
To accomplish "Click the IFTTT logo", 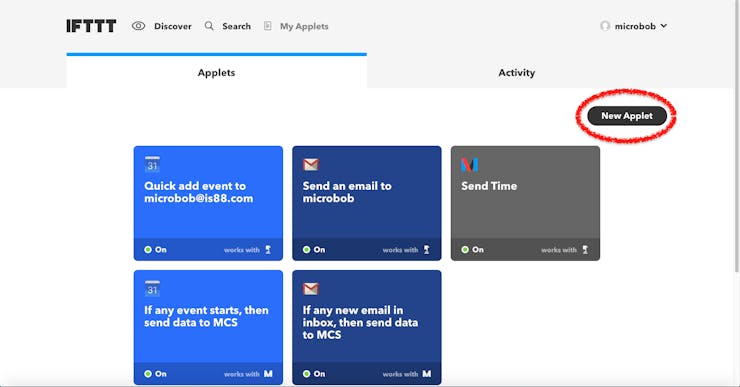I will pos(91,26).
